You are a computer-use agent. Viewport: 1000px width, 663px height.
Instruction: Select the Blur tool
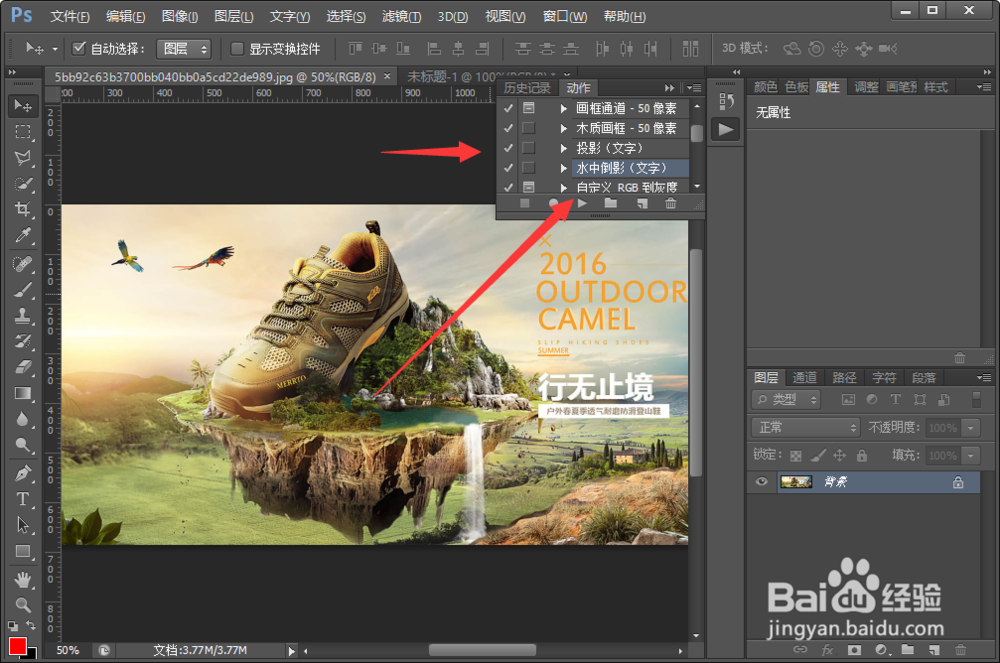[23, 419]
